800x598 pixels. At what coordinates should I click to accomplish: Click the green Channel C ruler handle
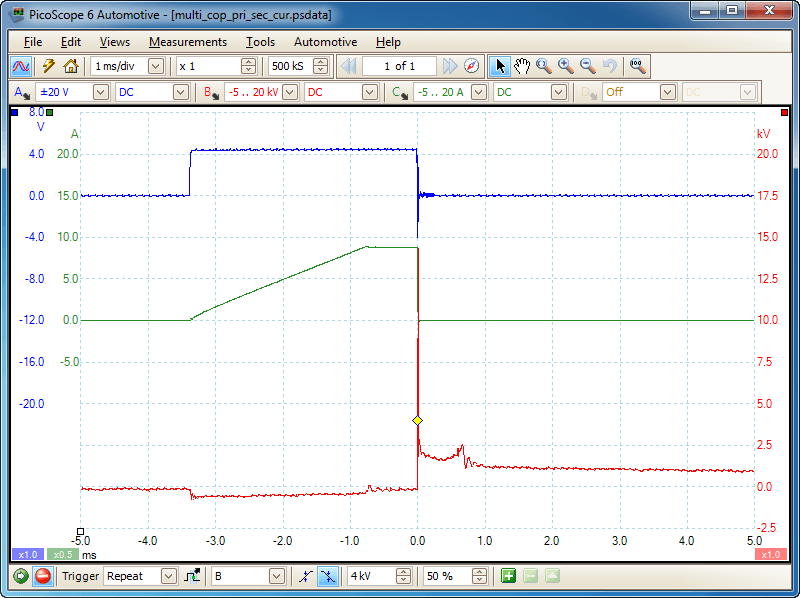click(x=49, y=112)
